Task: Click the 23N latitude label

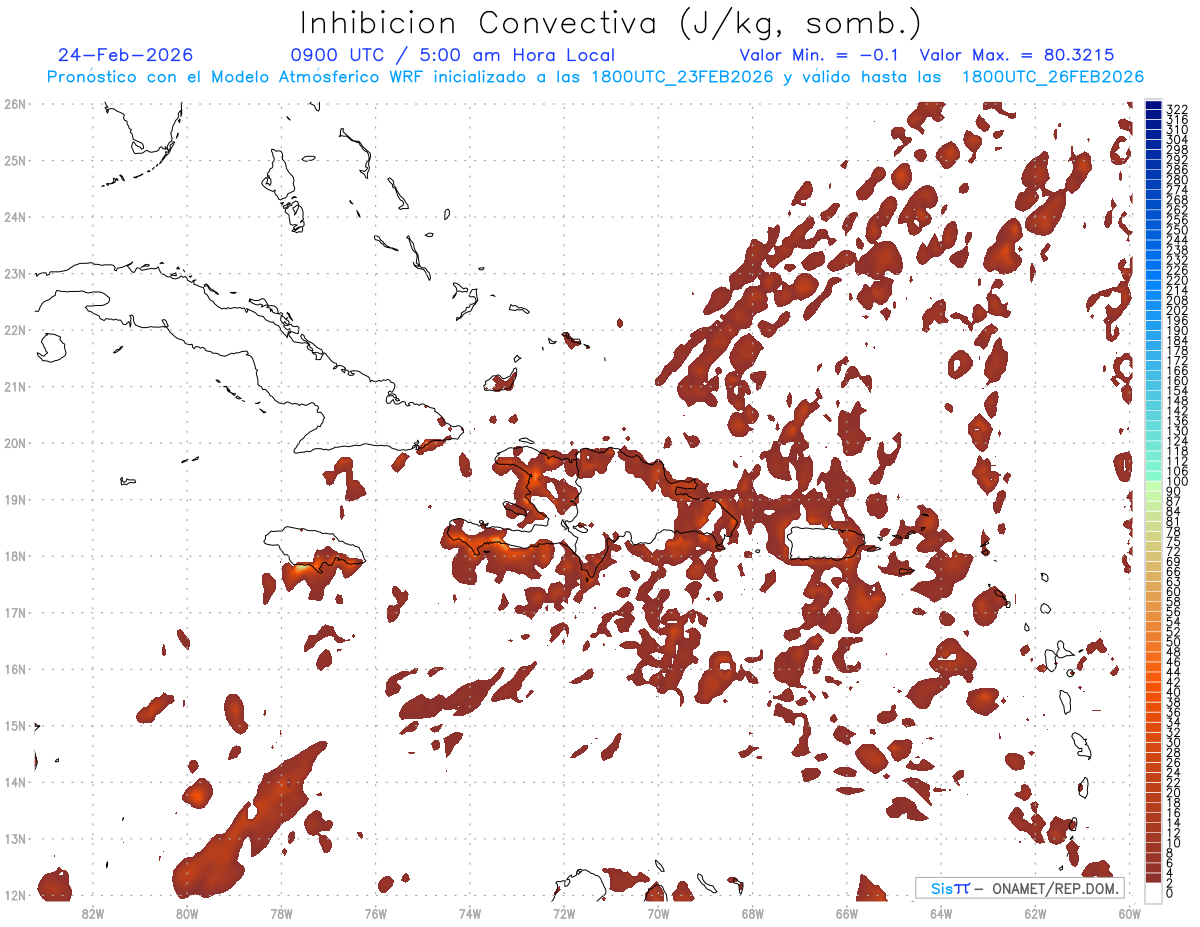Action: (x=14, y=273)
